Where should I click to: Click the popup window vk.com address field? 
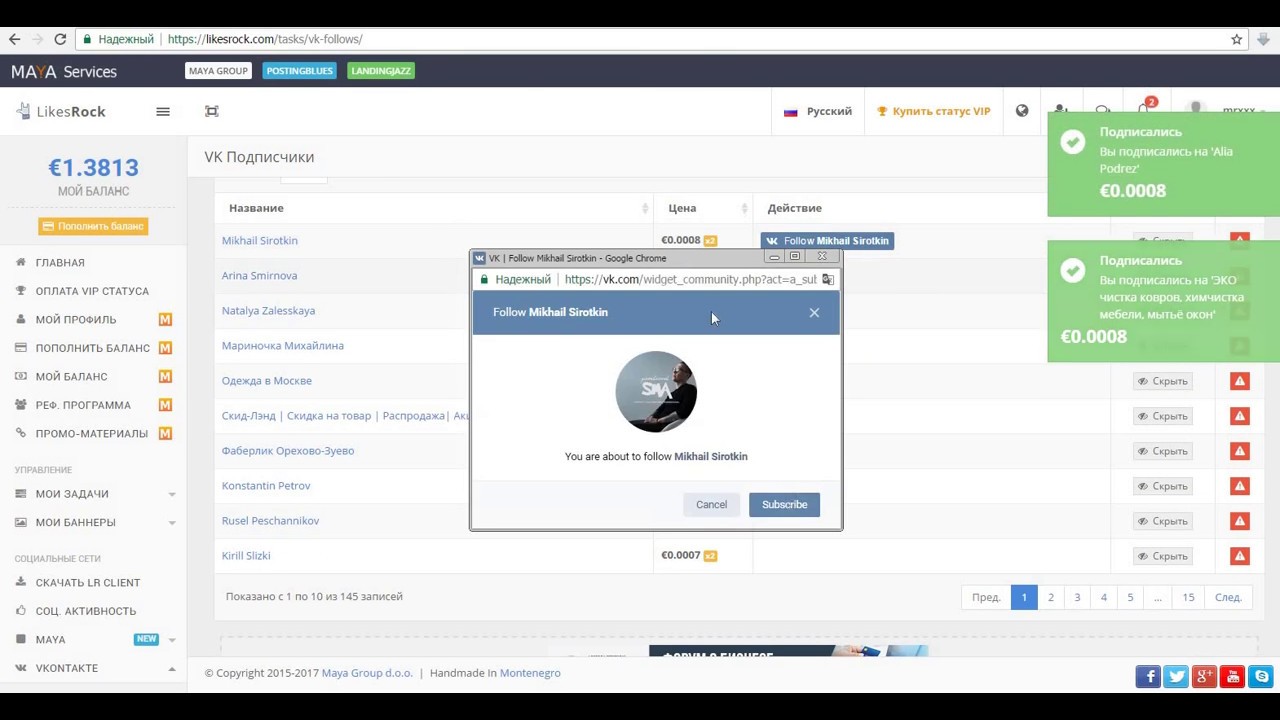point(690,279)
